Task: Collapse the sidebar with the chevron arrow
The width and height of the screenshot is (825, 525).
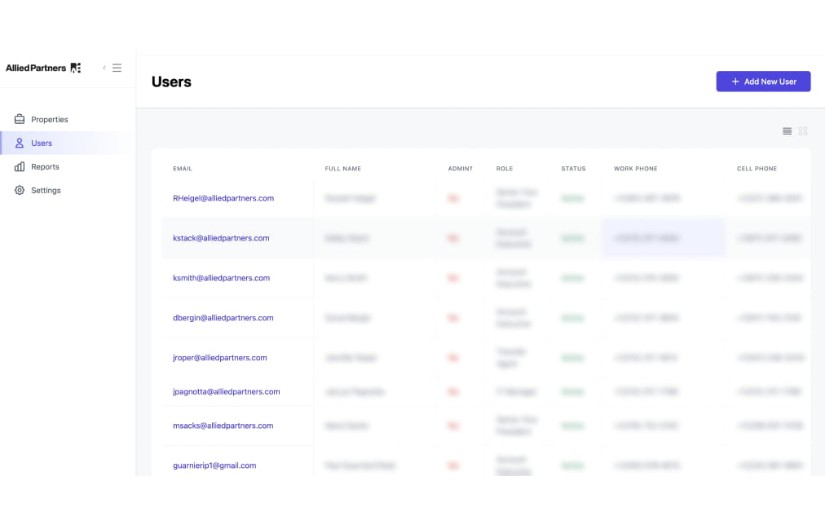Action: (104, 68)
